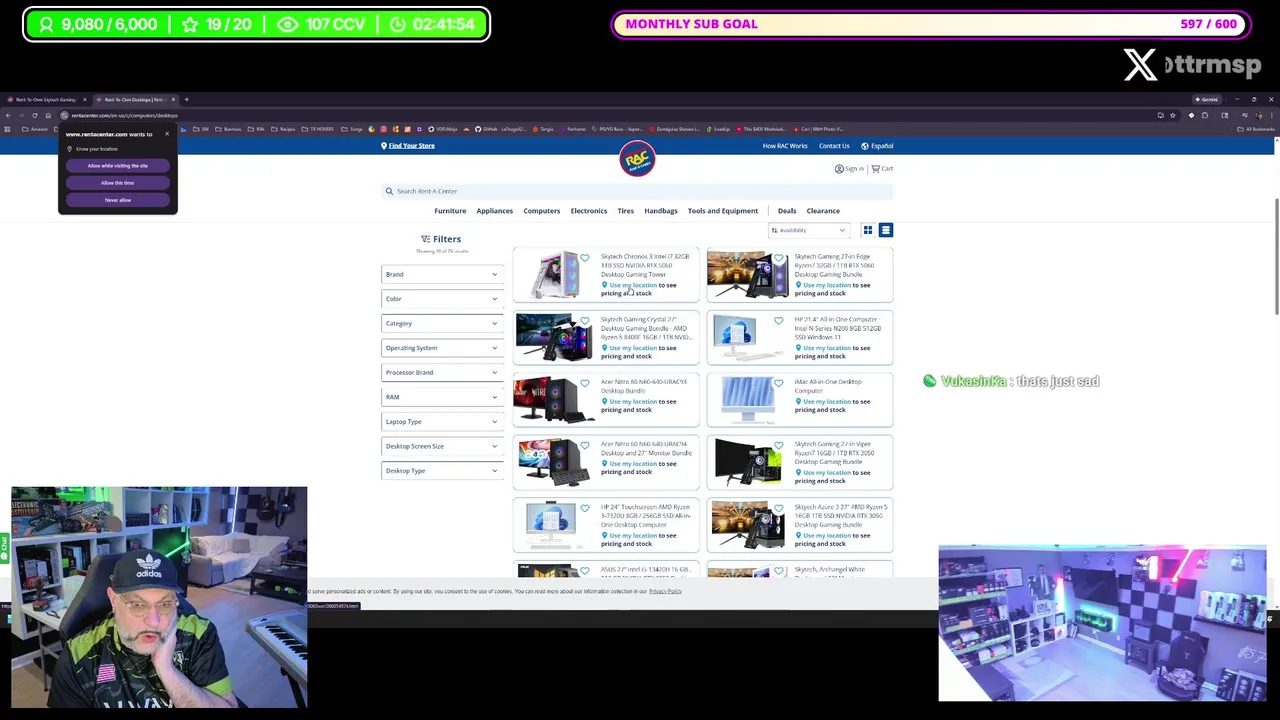Open a new browser tab

186,100
